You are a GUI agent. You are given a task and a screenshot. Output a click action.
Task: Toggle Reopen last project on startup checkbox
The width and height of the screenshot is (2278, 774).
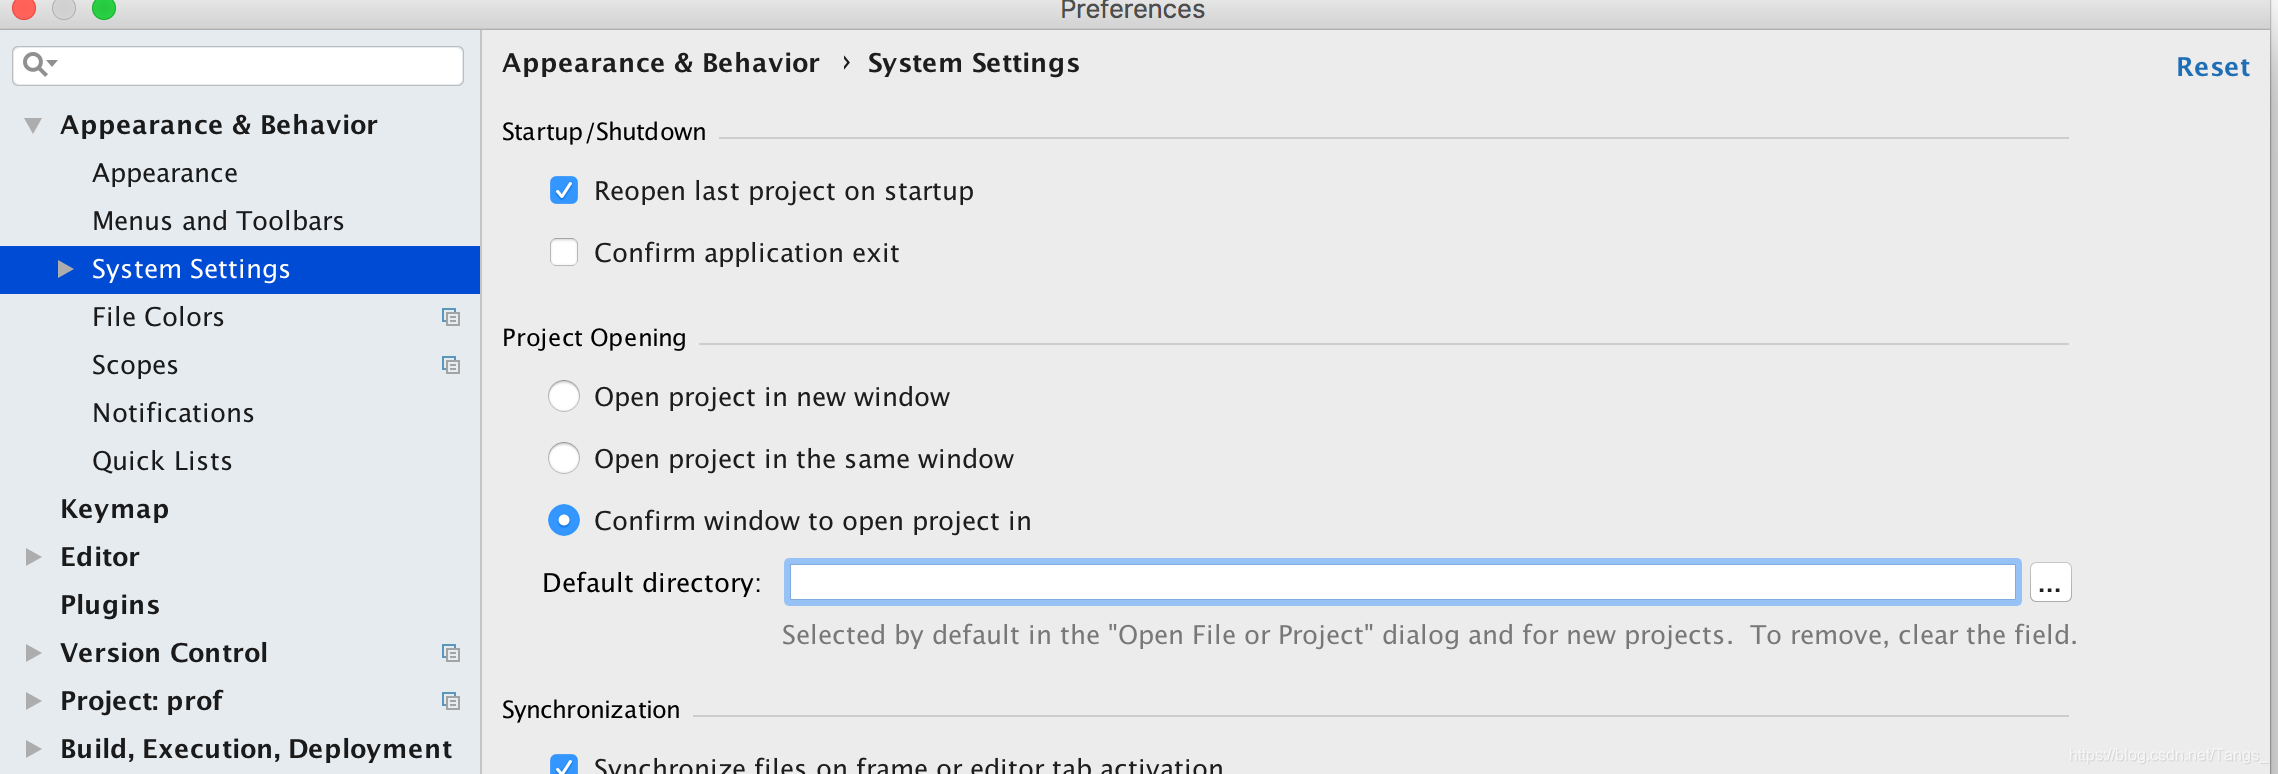click(x=564, y=190)
